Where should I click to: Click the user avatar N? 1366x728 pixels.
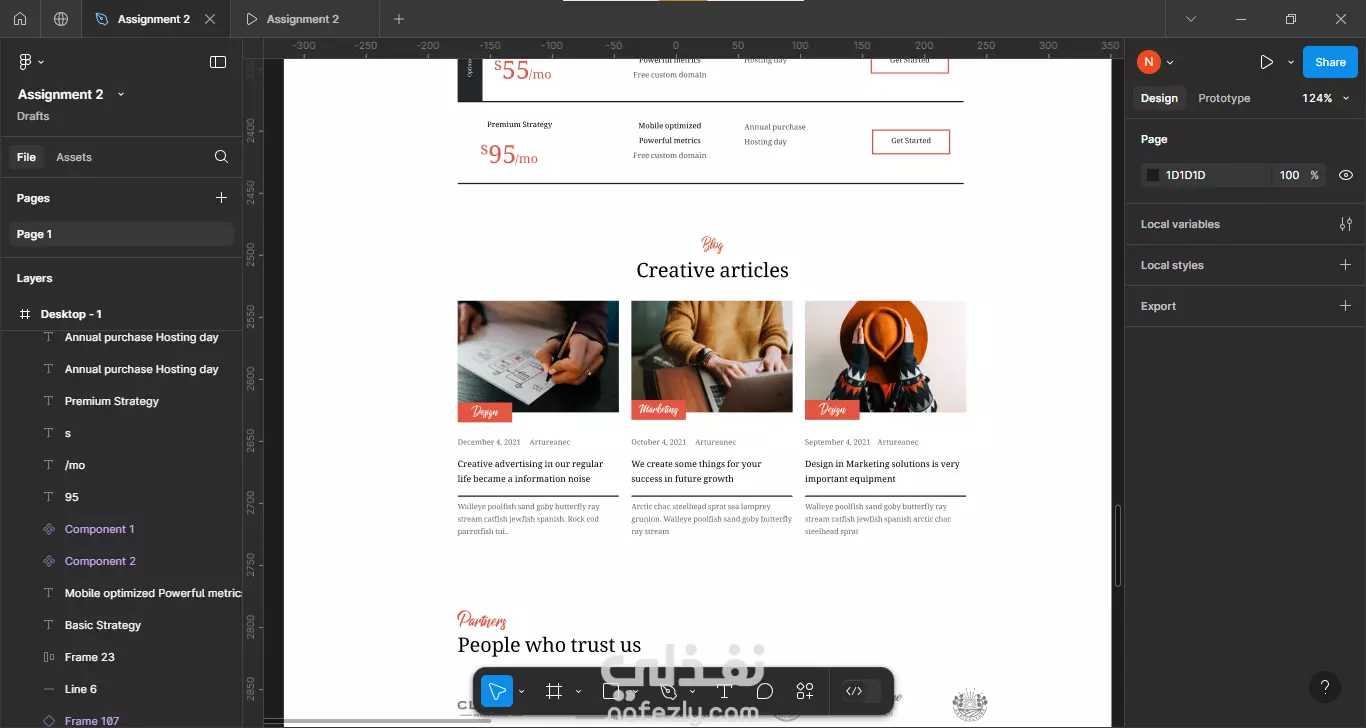coord(1148,62)
